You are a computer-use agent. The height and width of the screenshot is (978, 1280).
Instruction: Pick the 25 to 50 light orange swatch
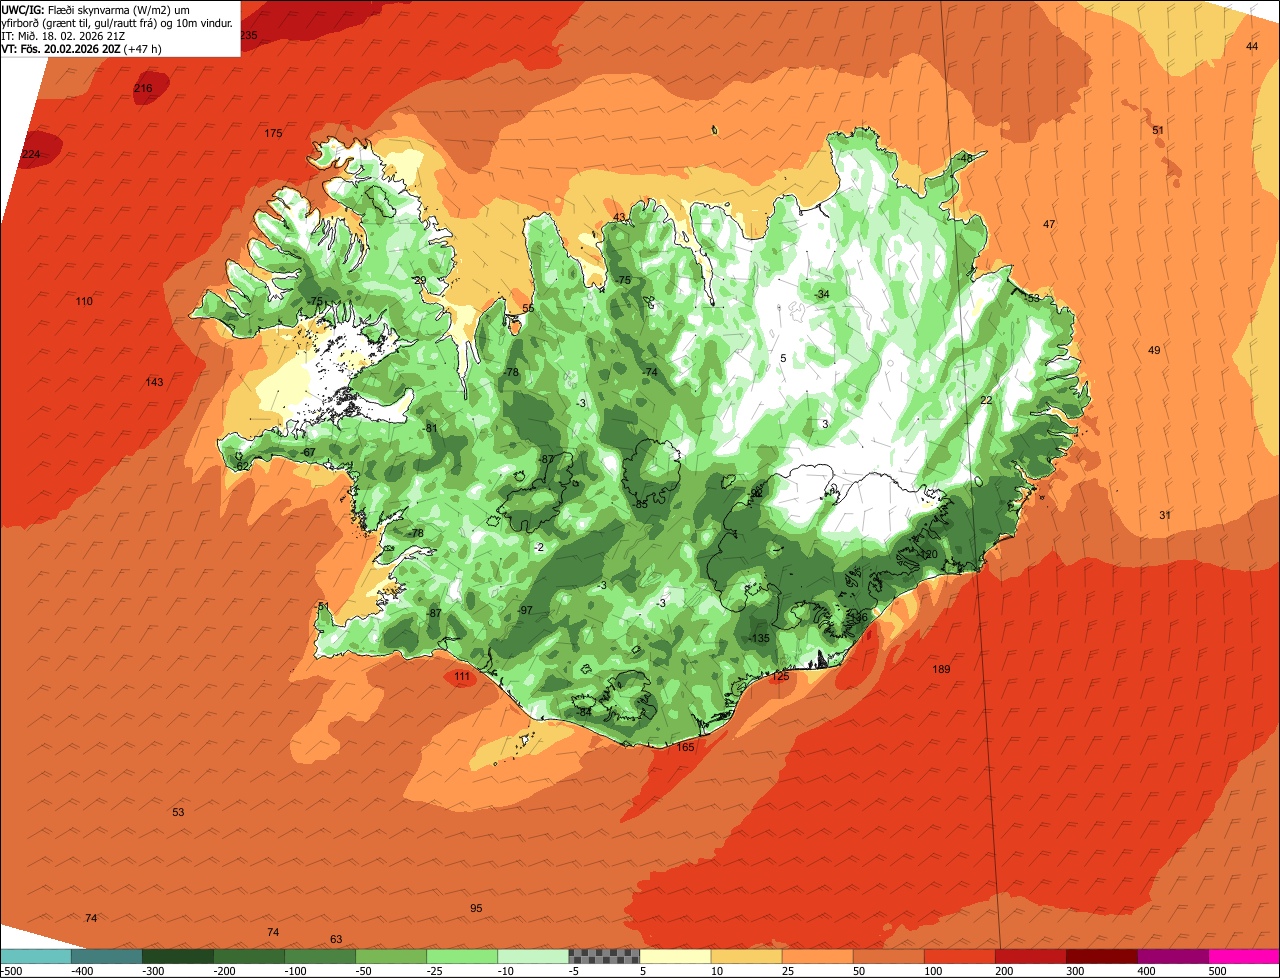(x=817, y=956)
